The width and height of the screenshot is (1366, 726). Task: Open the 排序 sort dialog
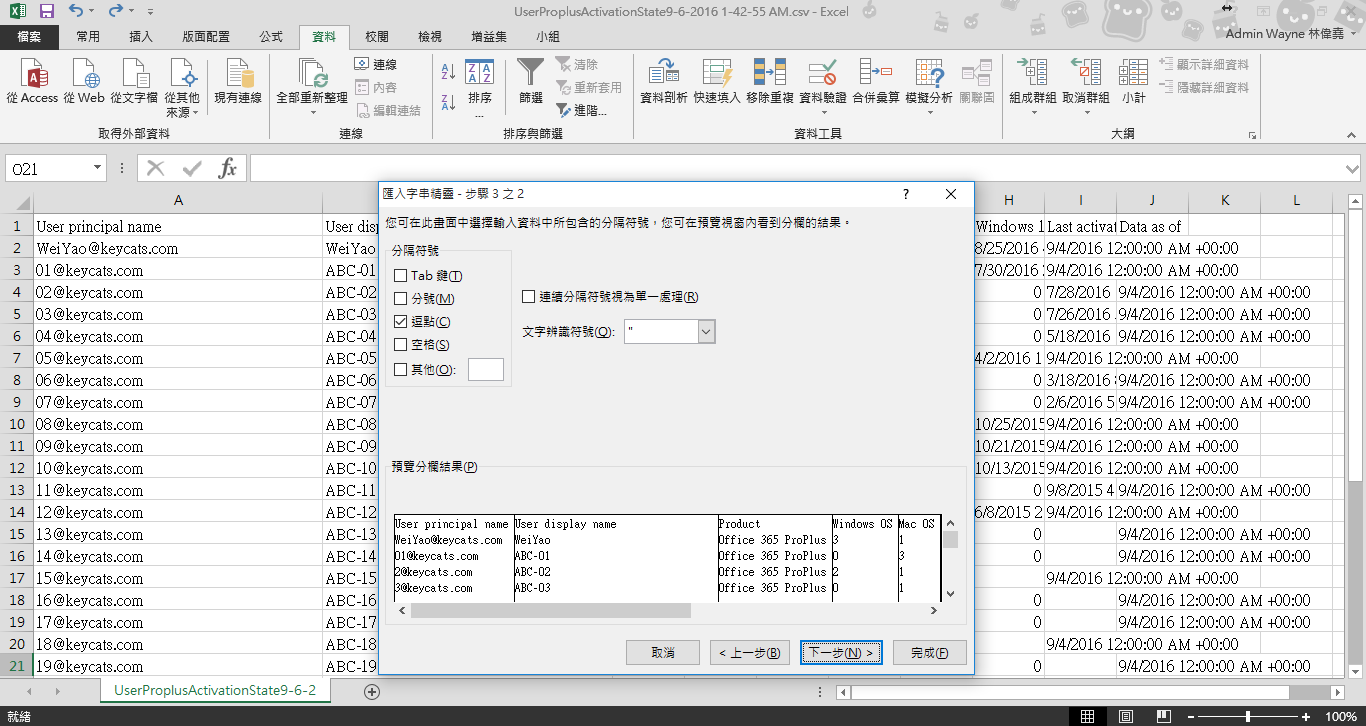480,88
